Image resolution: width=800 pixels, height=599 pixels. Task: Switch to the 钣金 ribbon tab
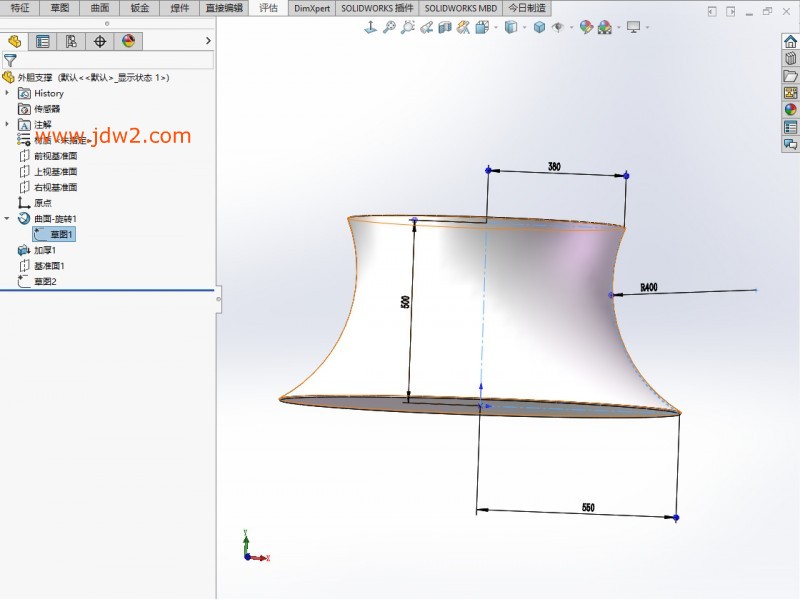click(x=139, y=7)
